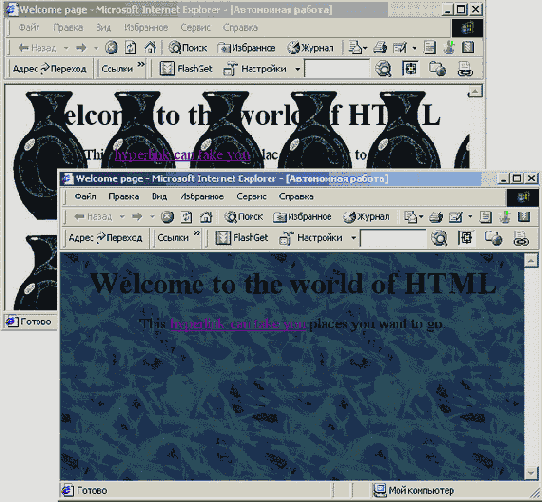Open Поиск search in front window
The height and width of the screenshot is (502, 542).
[244, 217]
